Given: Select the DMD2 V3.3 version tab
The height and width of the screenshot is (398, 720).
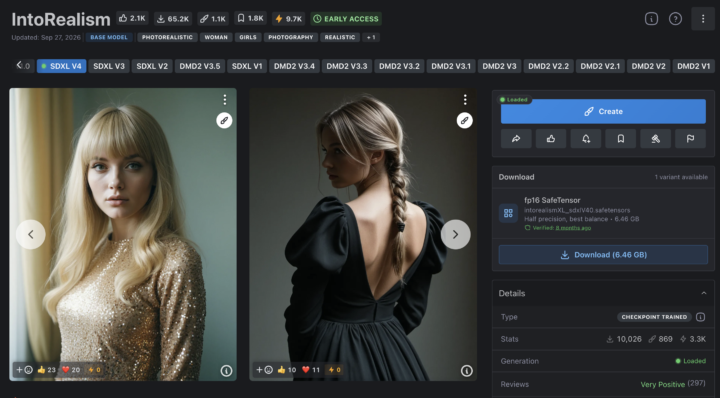Looking at the screenshot, I should pyautogui.click(x=347, y=66).
